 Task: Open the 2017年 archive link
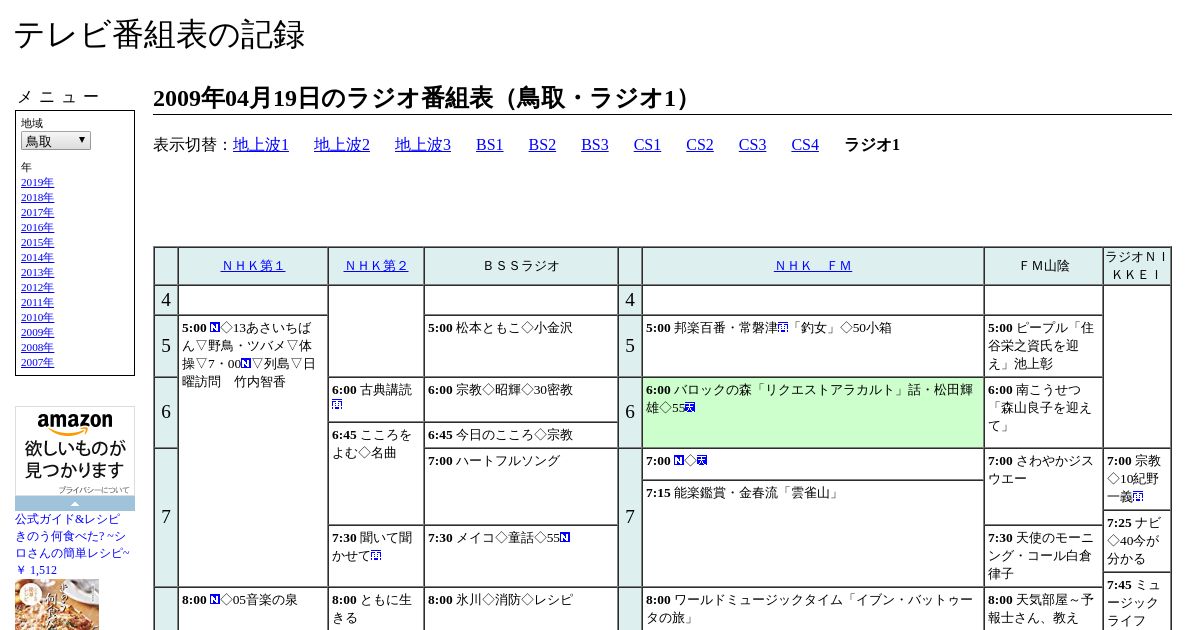(x=37, y=212)
